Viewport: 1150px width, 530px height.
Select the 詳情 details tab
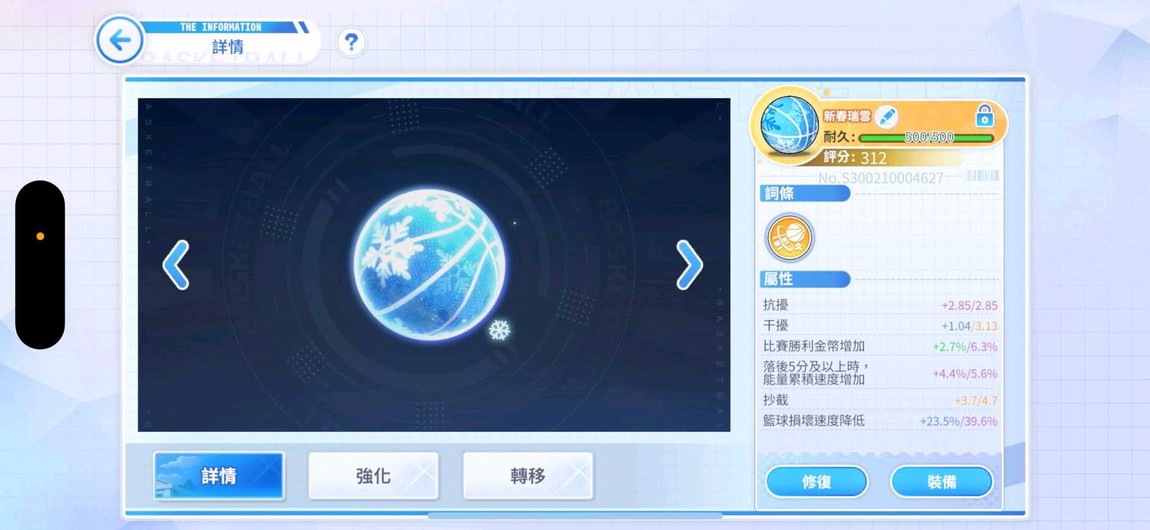[x=219, y=476]
